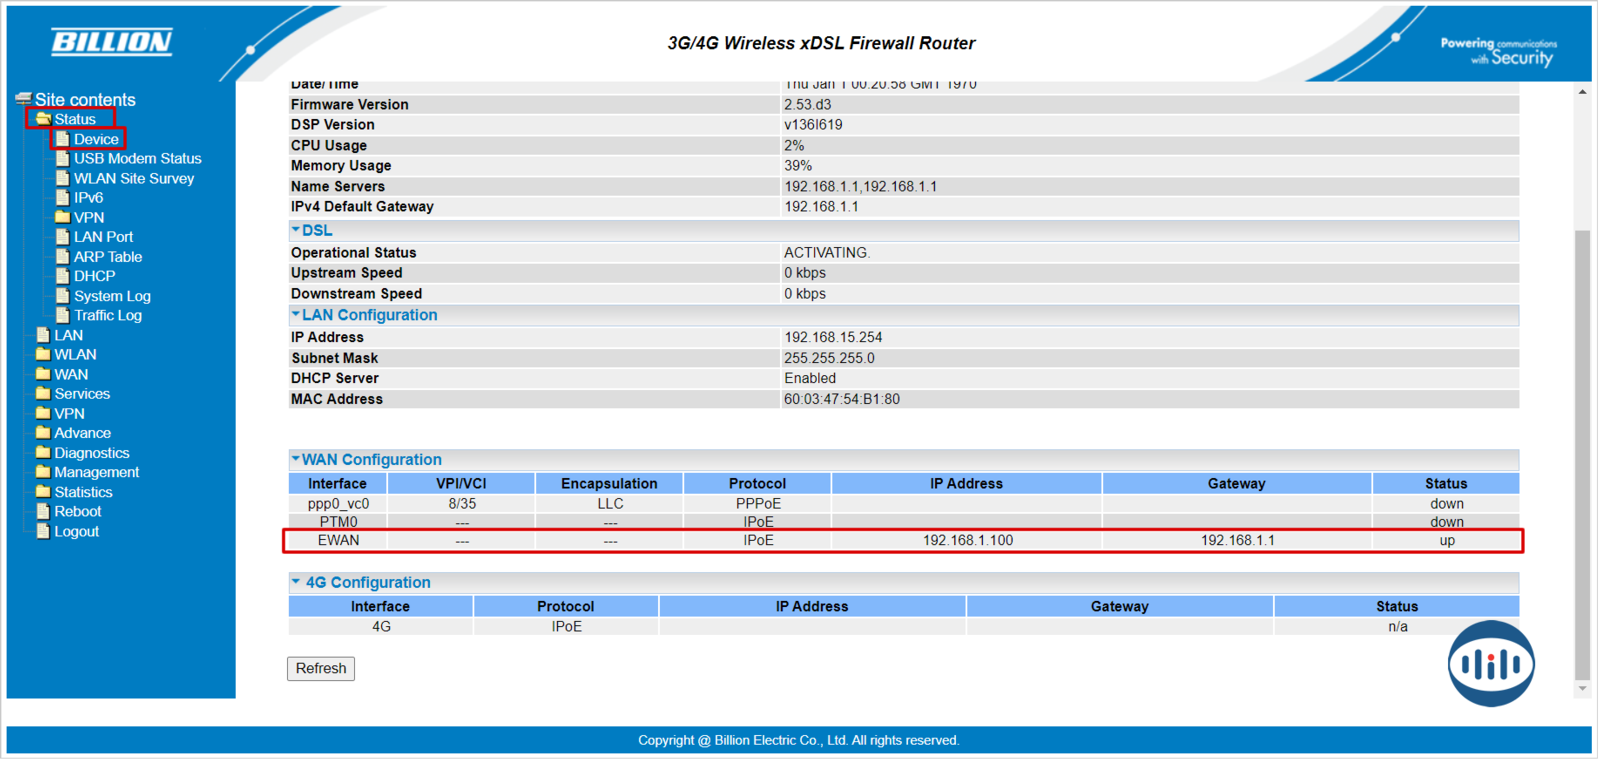The height and width of the screenshot is (759, 1600).
Task: Open the WLAN folder icon in sidebar
Action: pyautogui.click(x=43, y=355)
